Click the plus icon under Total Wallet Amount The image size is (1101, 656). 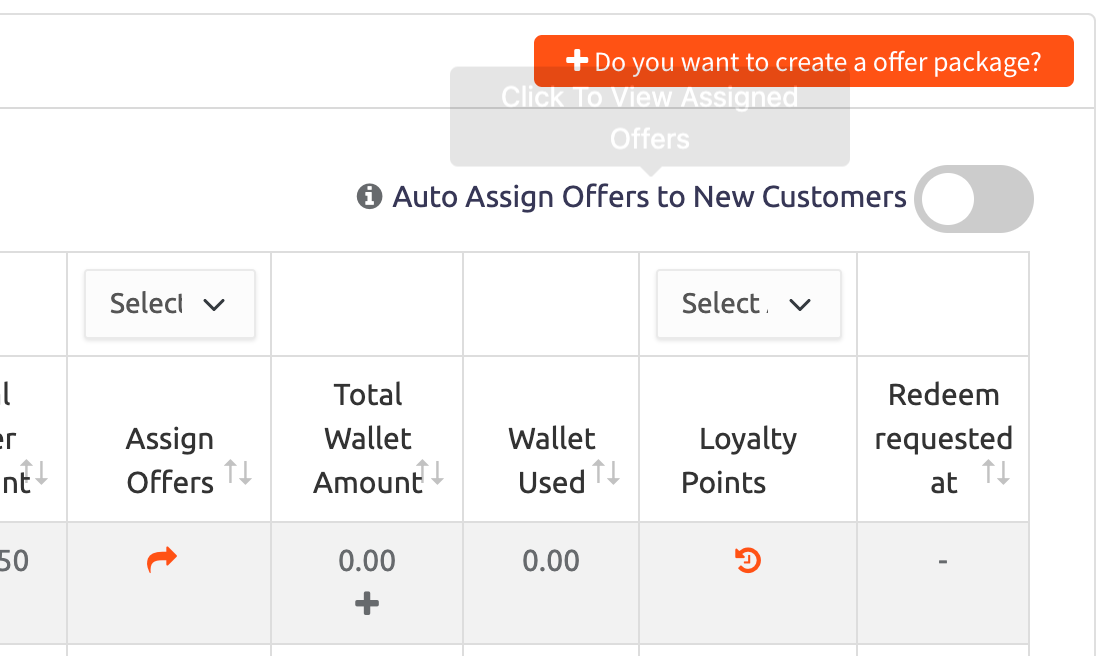(x=367, y=603)
